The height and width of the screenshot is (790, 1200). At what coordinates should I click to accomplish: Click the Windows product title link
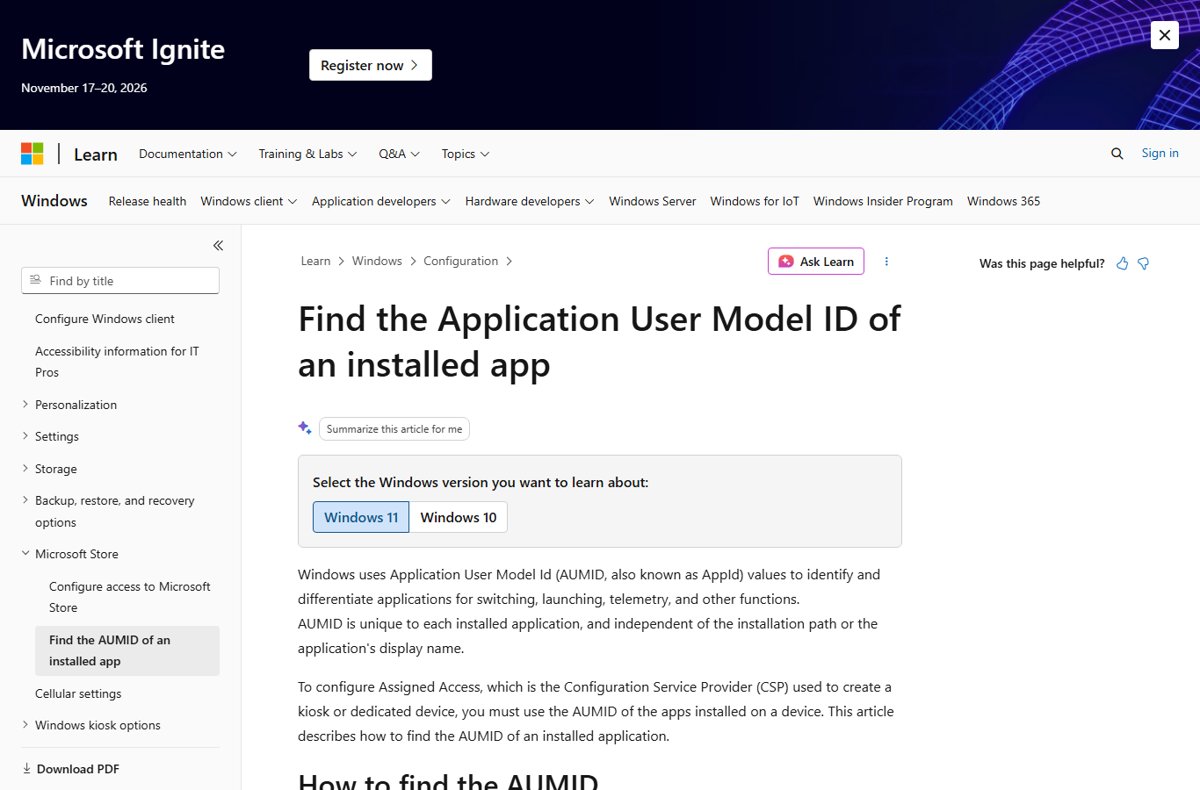click(54, 201)
